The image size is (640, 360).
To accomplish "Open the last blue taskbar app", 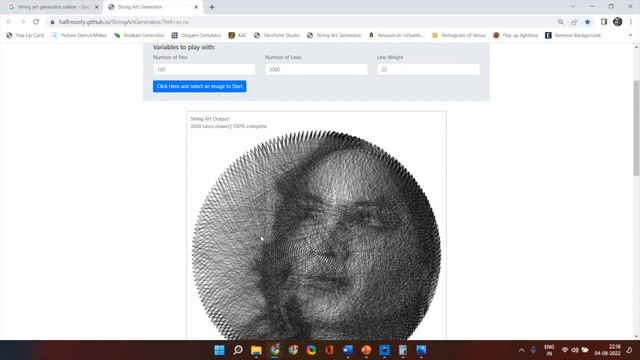I will 421,350.
